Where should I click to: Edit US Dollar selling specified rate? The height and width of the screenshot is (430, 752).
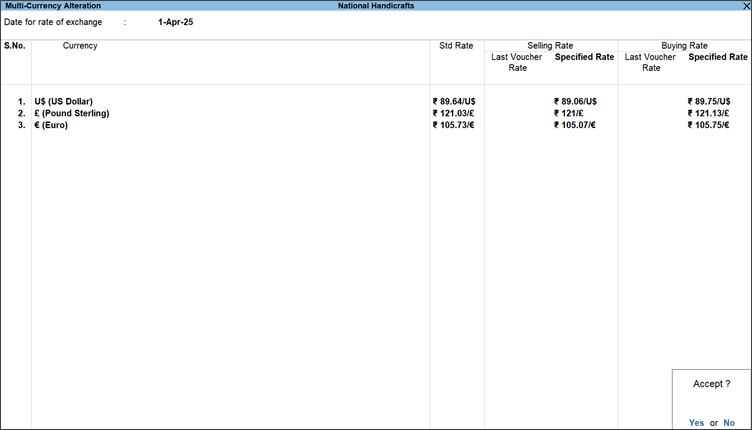pos(575,101)
